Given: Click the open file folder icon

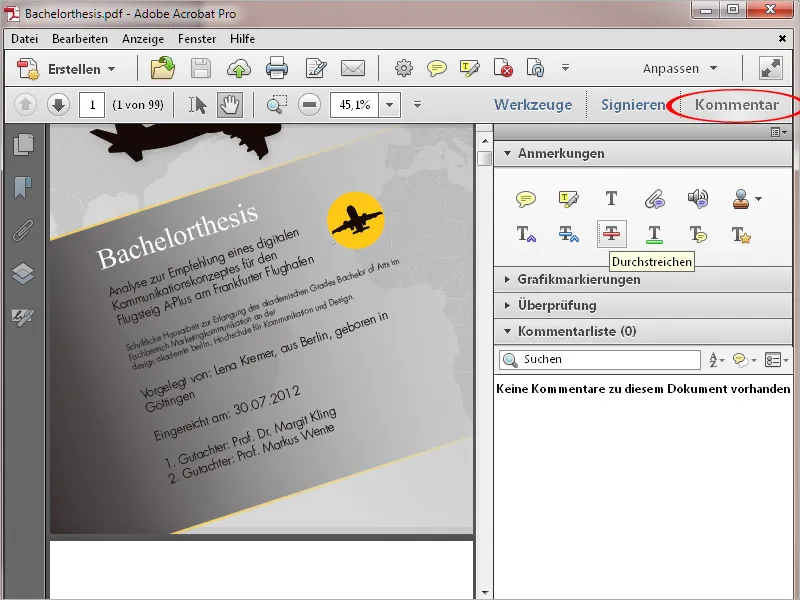Looking at the screenshot, I should 163,68.
